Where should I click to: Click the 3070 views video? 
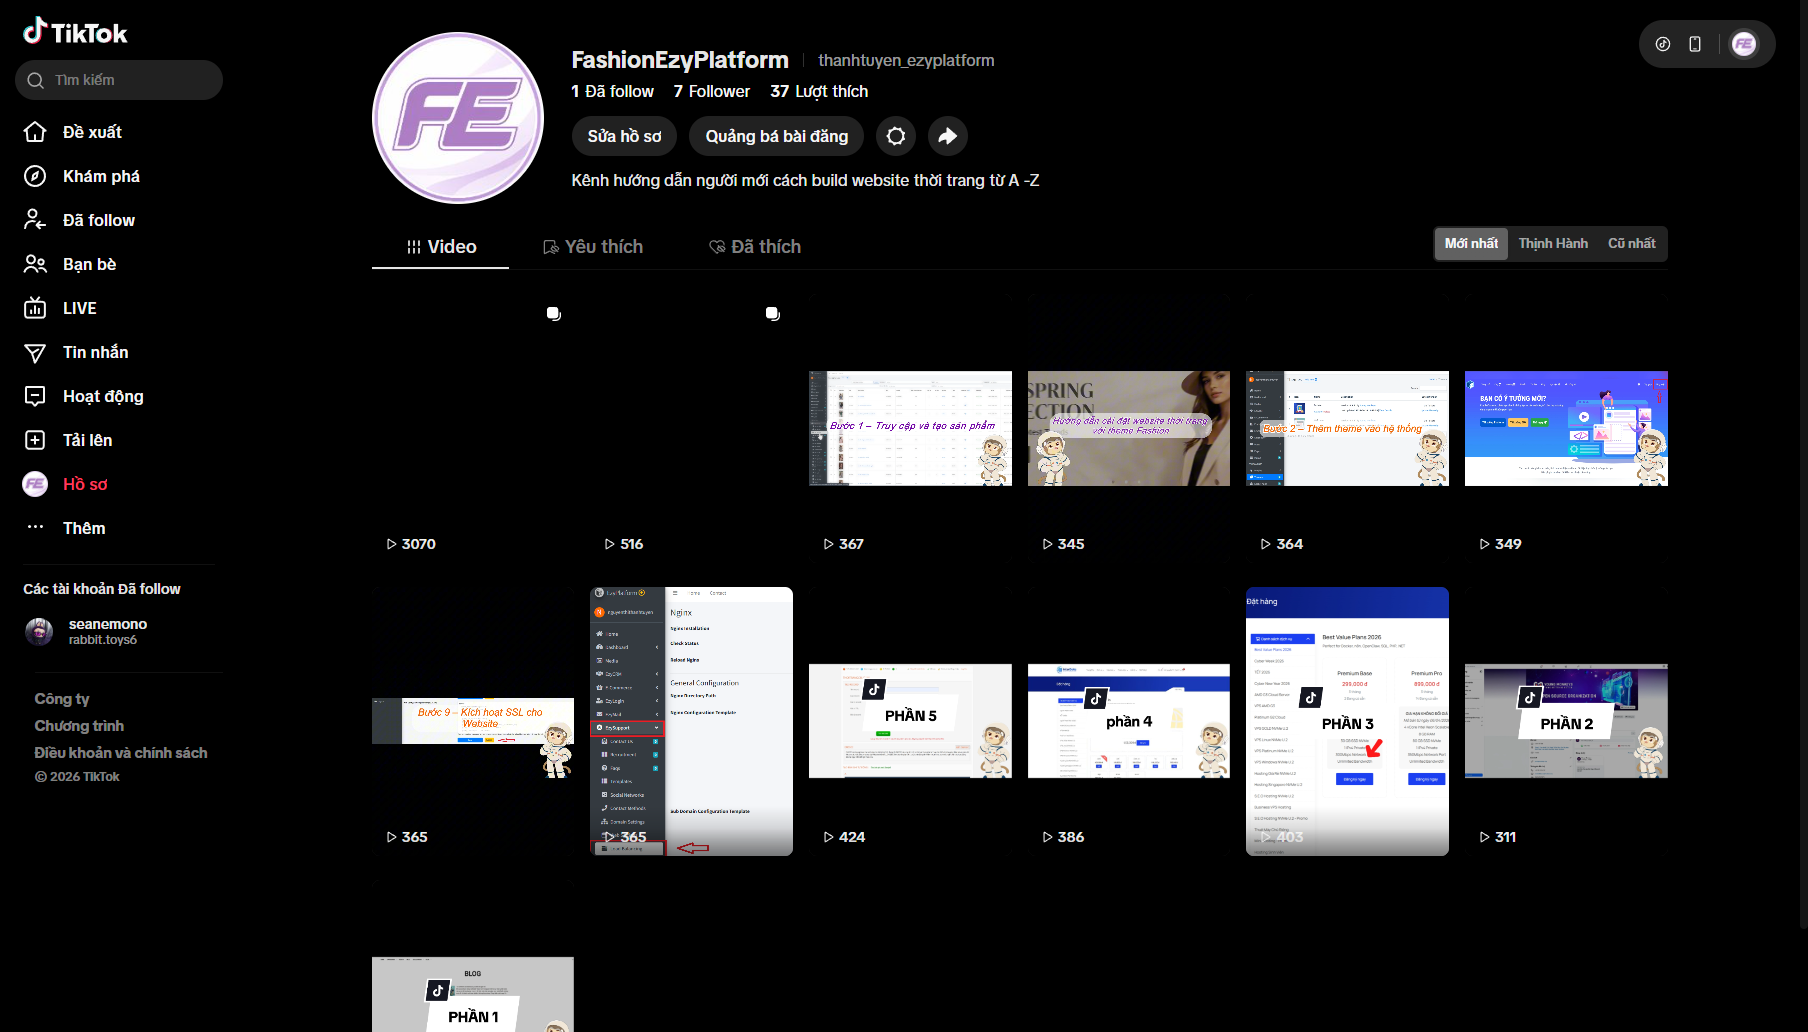point(473,428)
